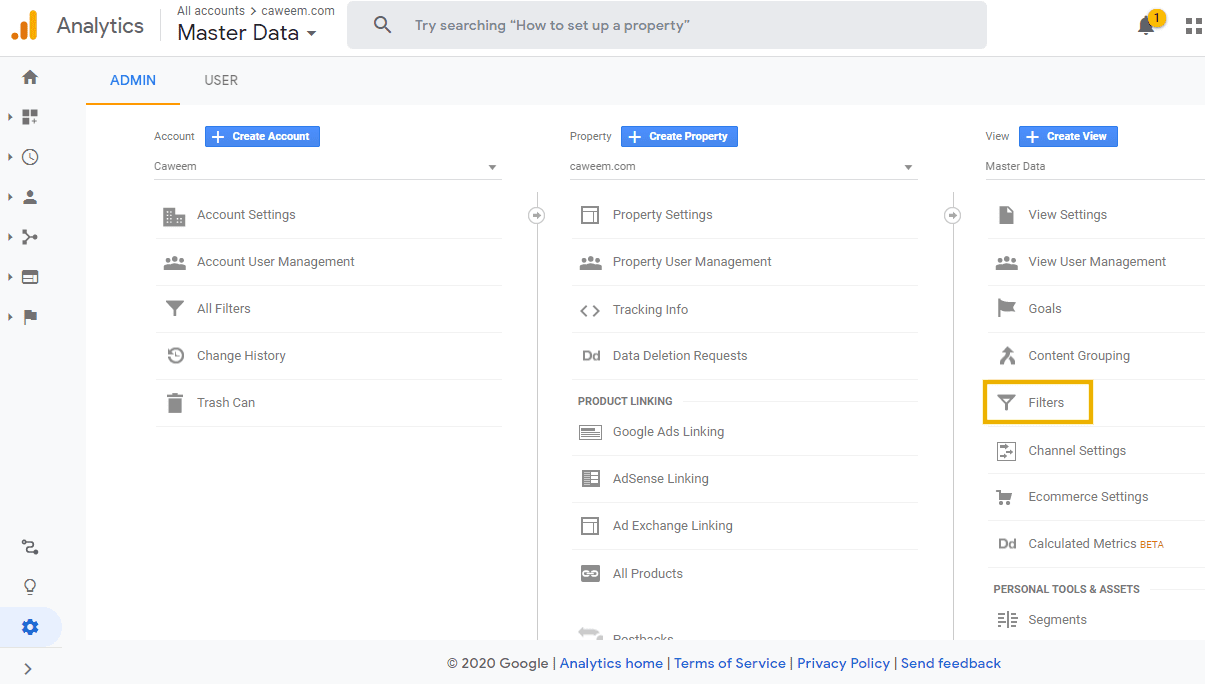
Task: Expand Customization arrow in sidebar
Action: 10,117
